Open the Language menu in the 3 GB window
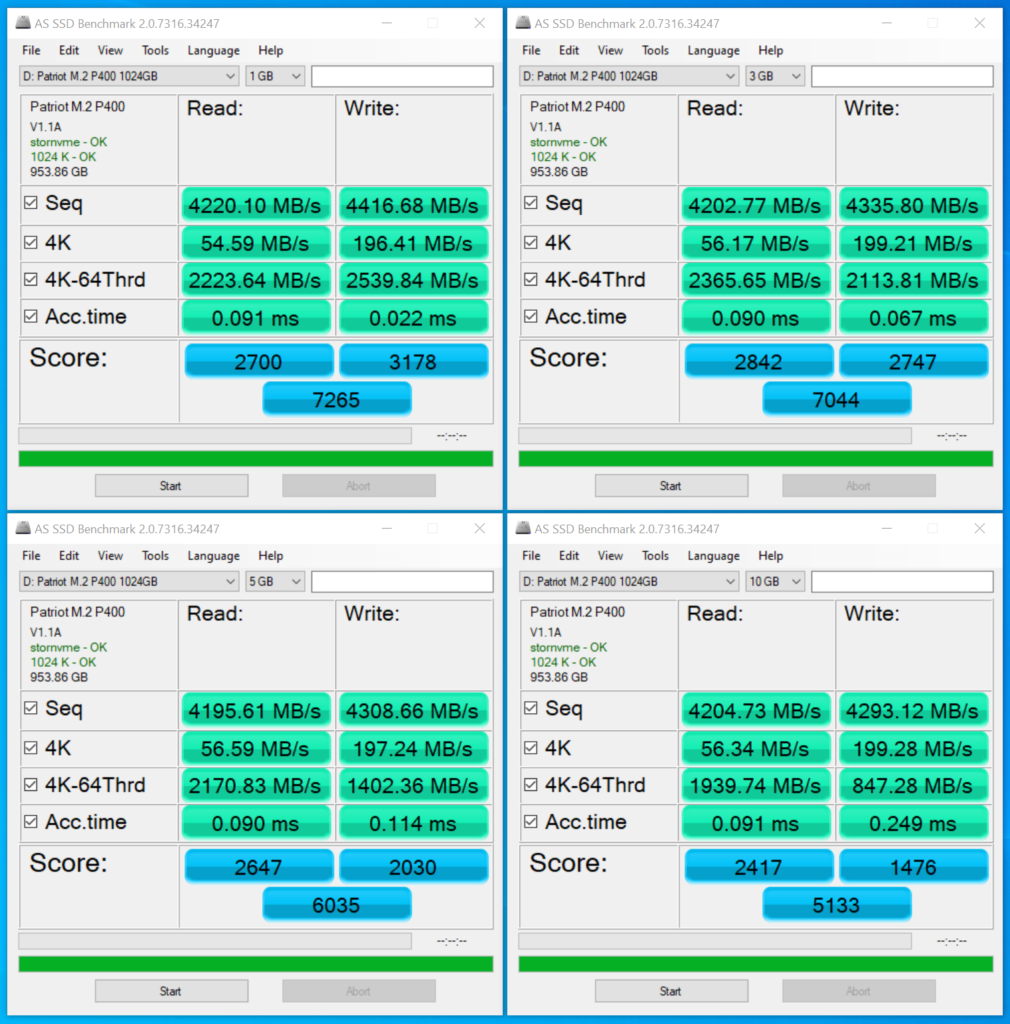 (713, 50)
